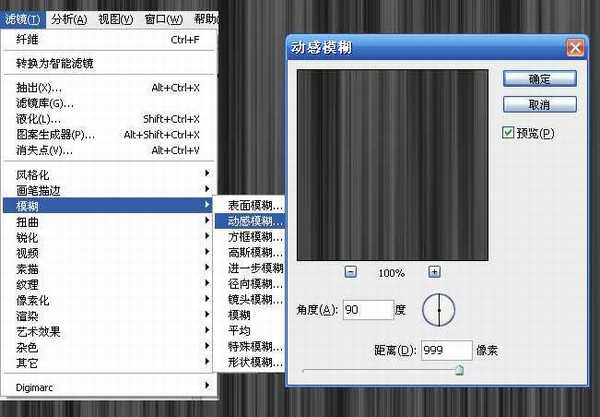
Task: Click the angle dial control
Action: point(438,311)
